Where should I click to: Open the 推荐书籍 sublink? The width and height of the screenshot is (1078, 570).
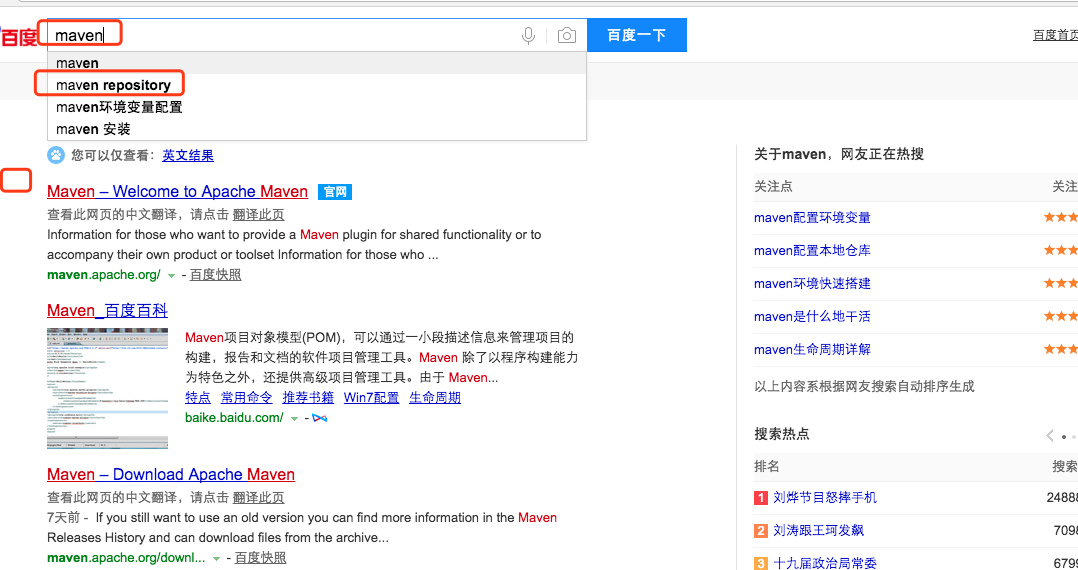coord(308,397)
